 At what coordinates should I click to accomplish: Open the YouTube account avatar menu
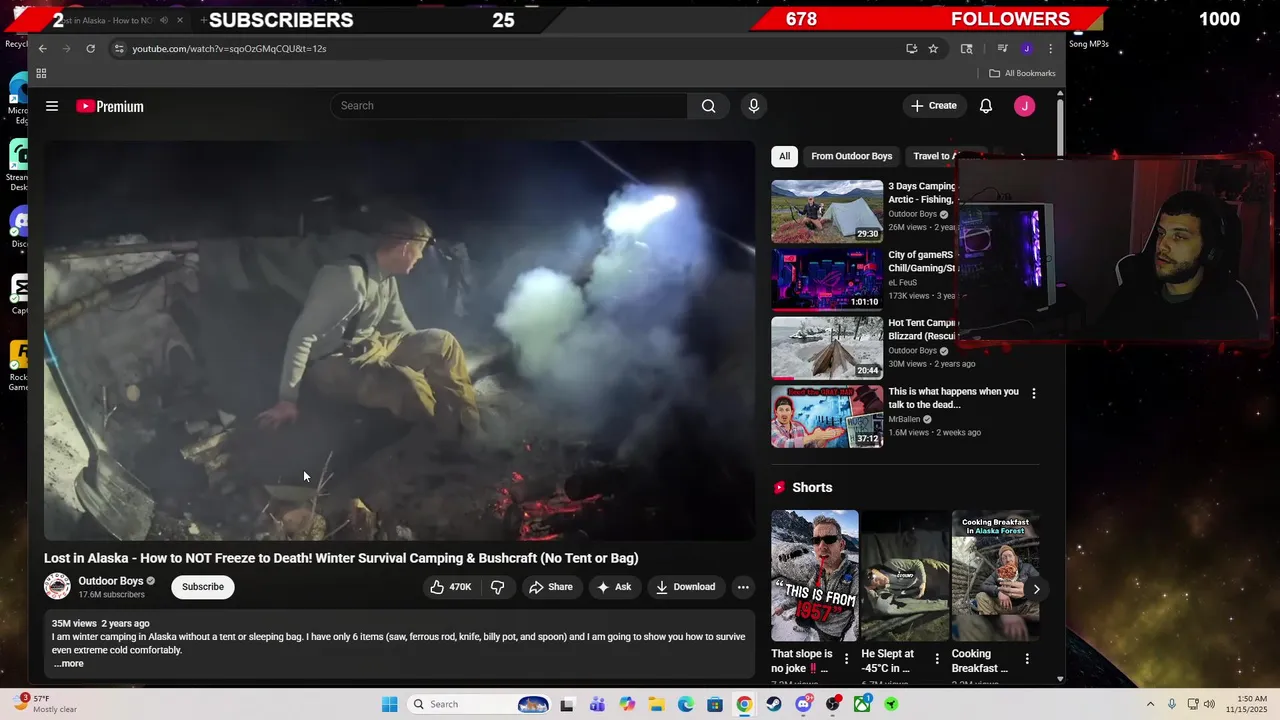click(1024, 106)
